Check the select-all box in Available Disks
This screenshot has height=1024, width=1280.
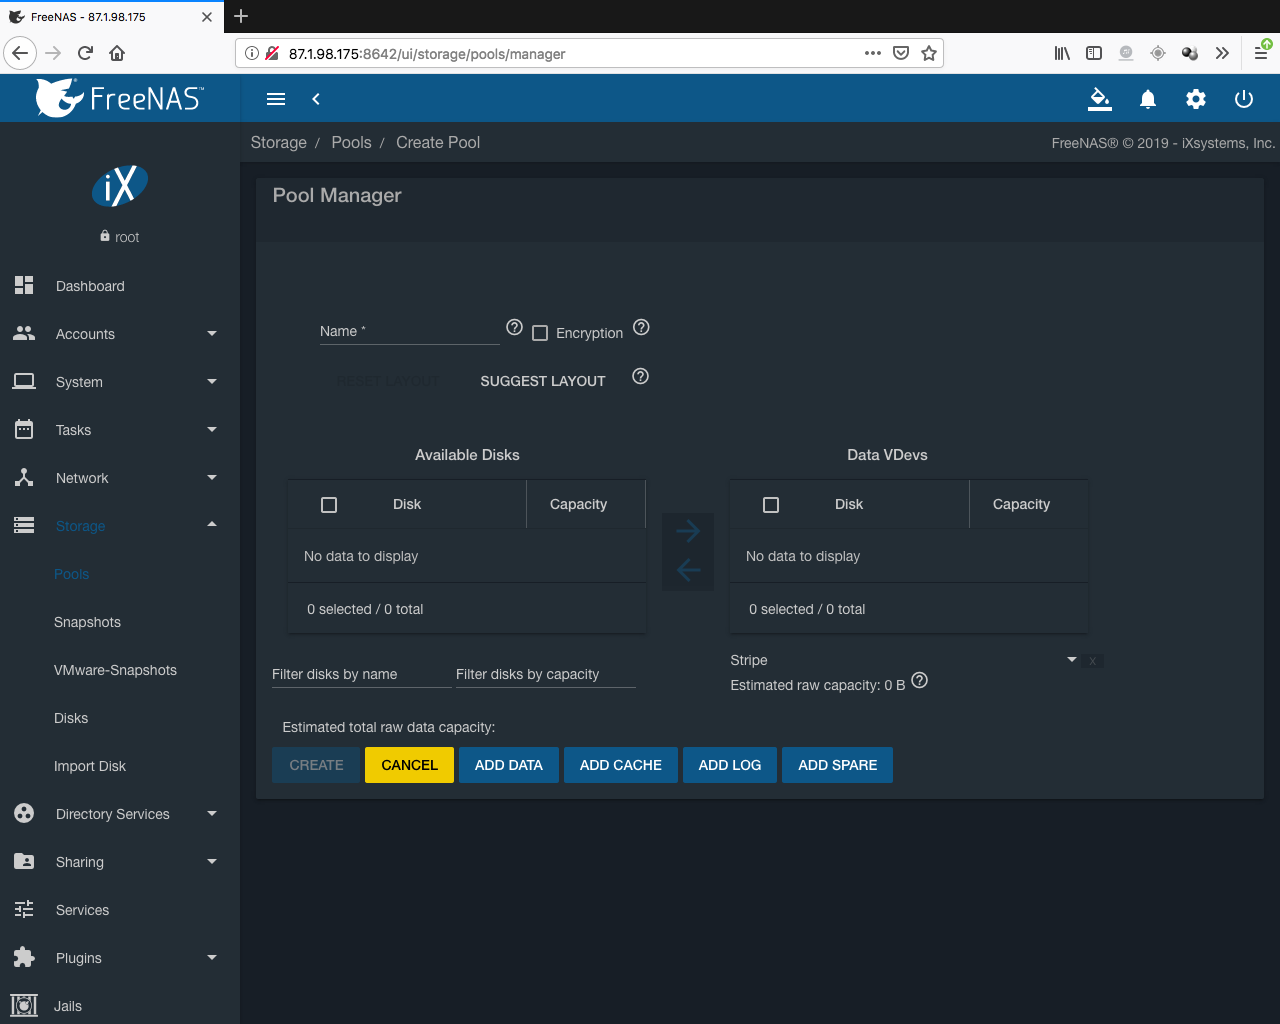(329, 505)
